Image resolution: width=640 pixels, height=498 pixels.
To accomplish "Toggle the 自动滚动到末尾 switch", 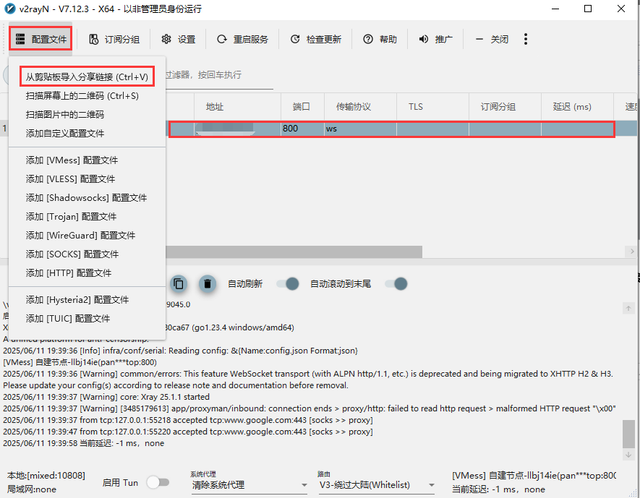I will [398, 284].
